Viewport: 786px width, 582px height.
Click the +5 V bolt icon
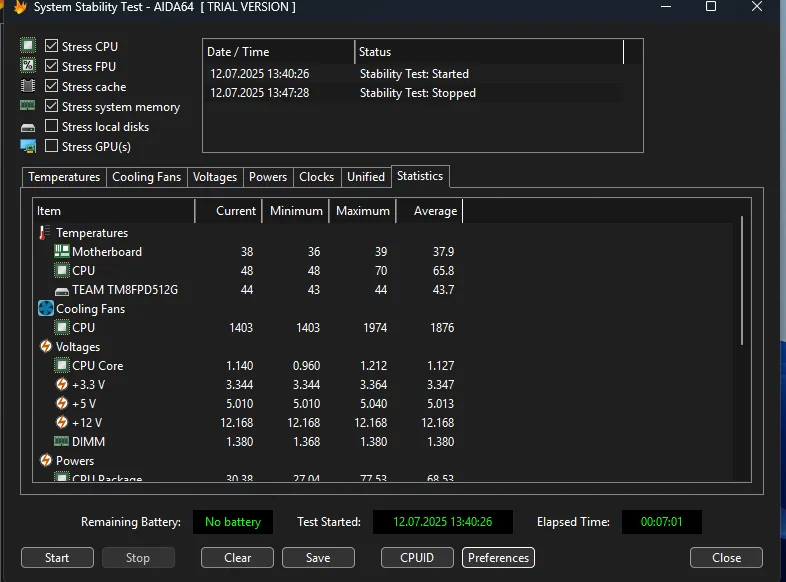[x=62, y=404]
